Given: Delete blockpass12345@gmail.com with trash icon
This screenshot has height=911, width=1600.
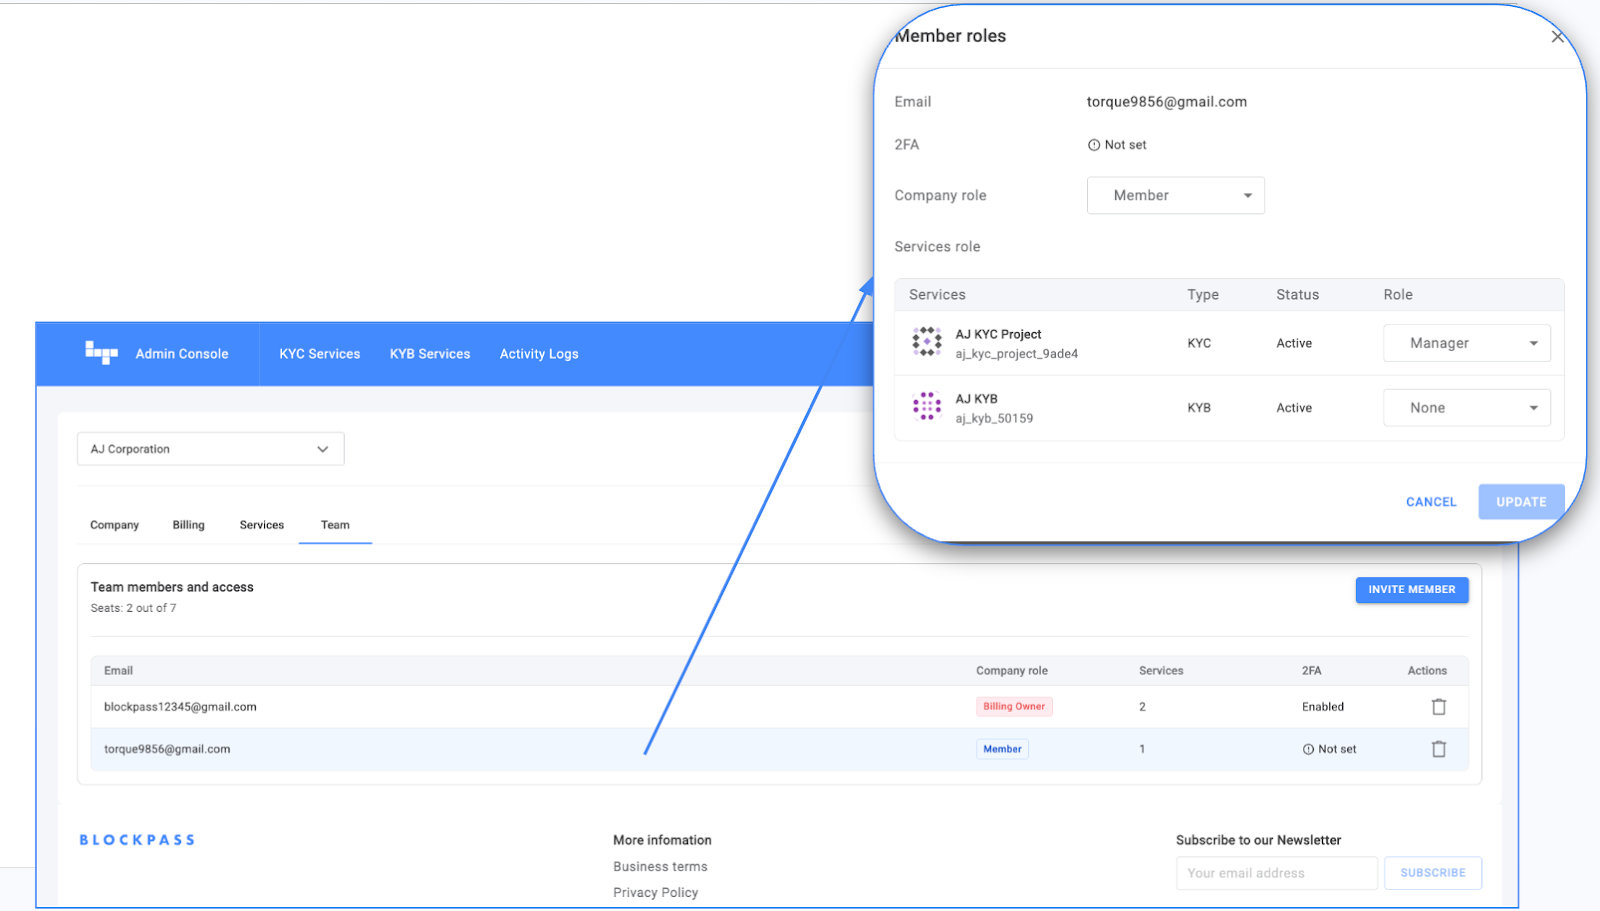Looking at the screenshot, I should 1438,707.
